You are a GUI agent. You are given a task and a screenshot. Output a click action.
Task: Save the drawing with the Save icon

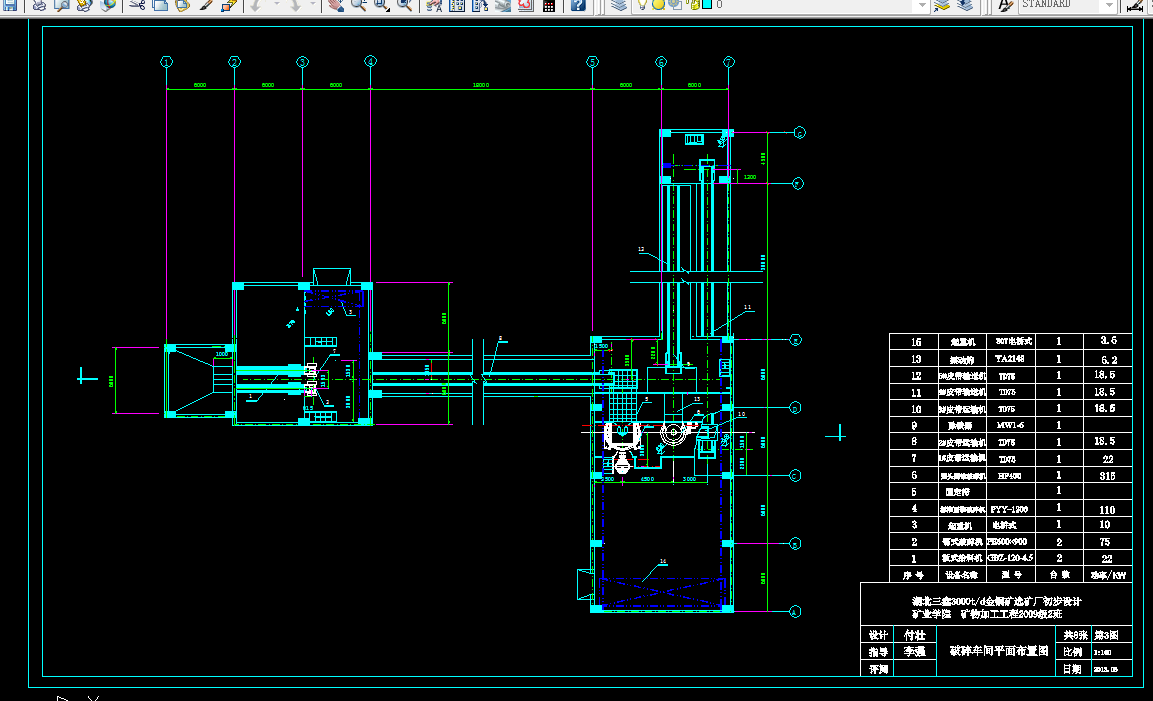click(10, 5)
